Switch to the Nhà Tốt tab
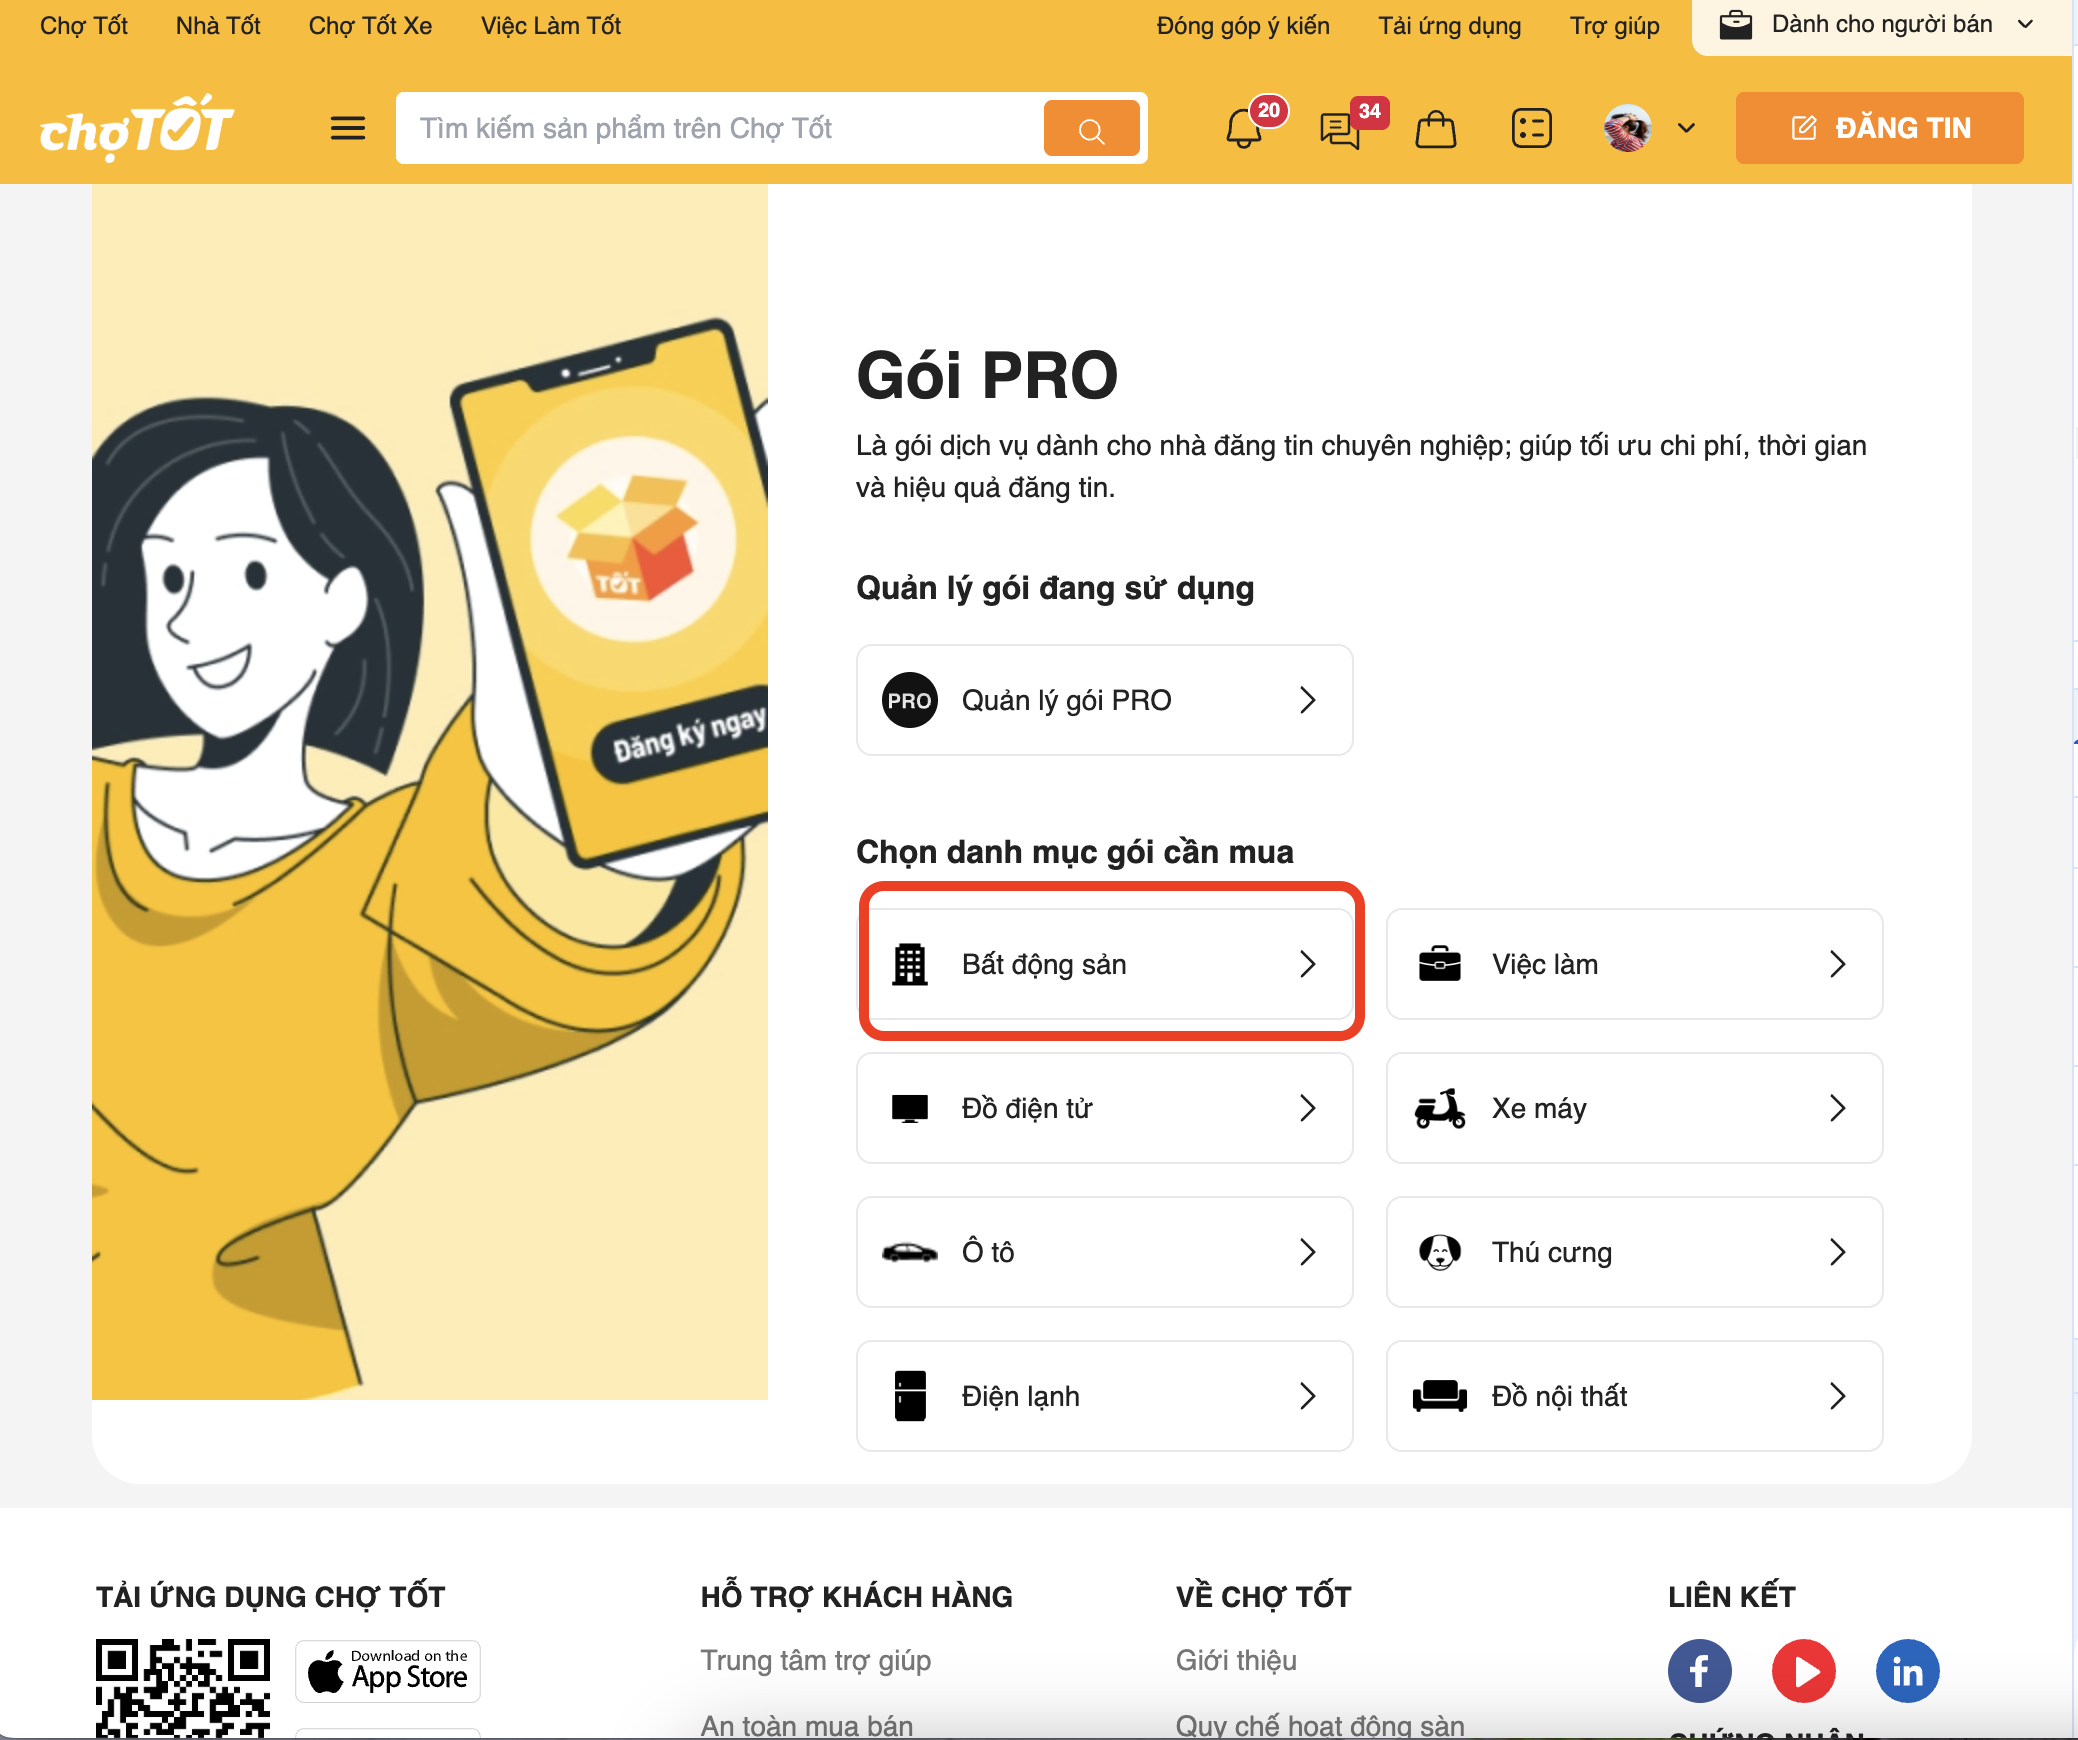The height and width of the screenshot is (1740, 2078). [x=218, y=26]
